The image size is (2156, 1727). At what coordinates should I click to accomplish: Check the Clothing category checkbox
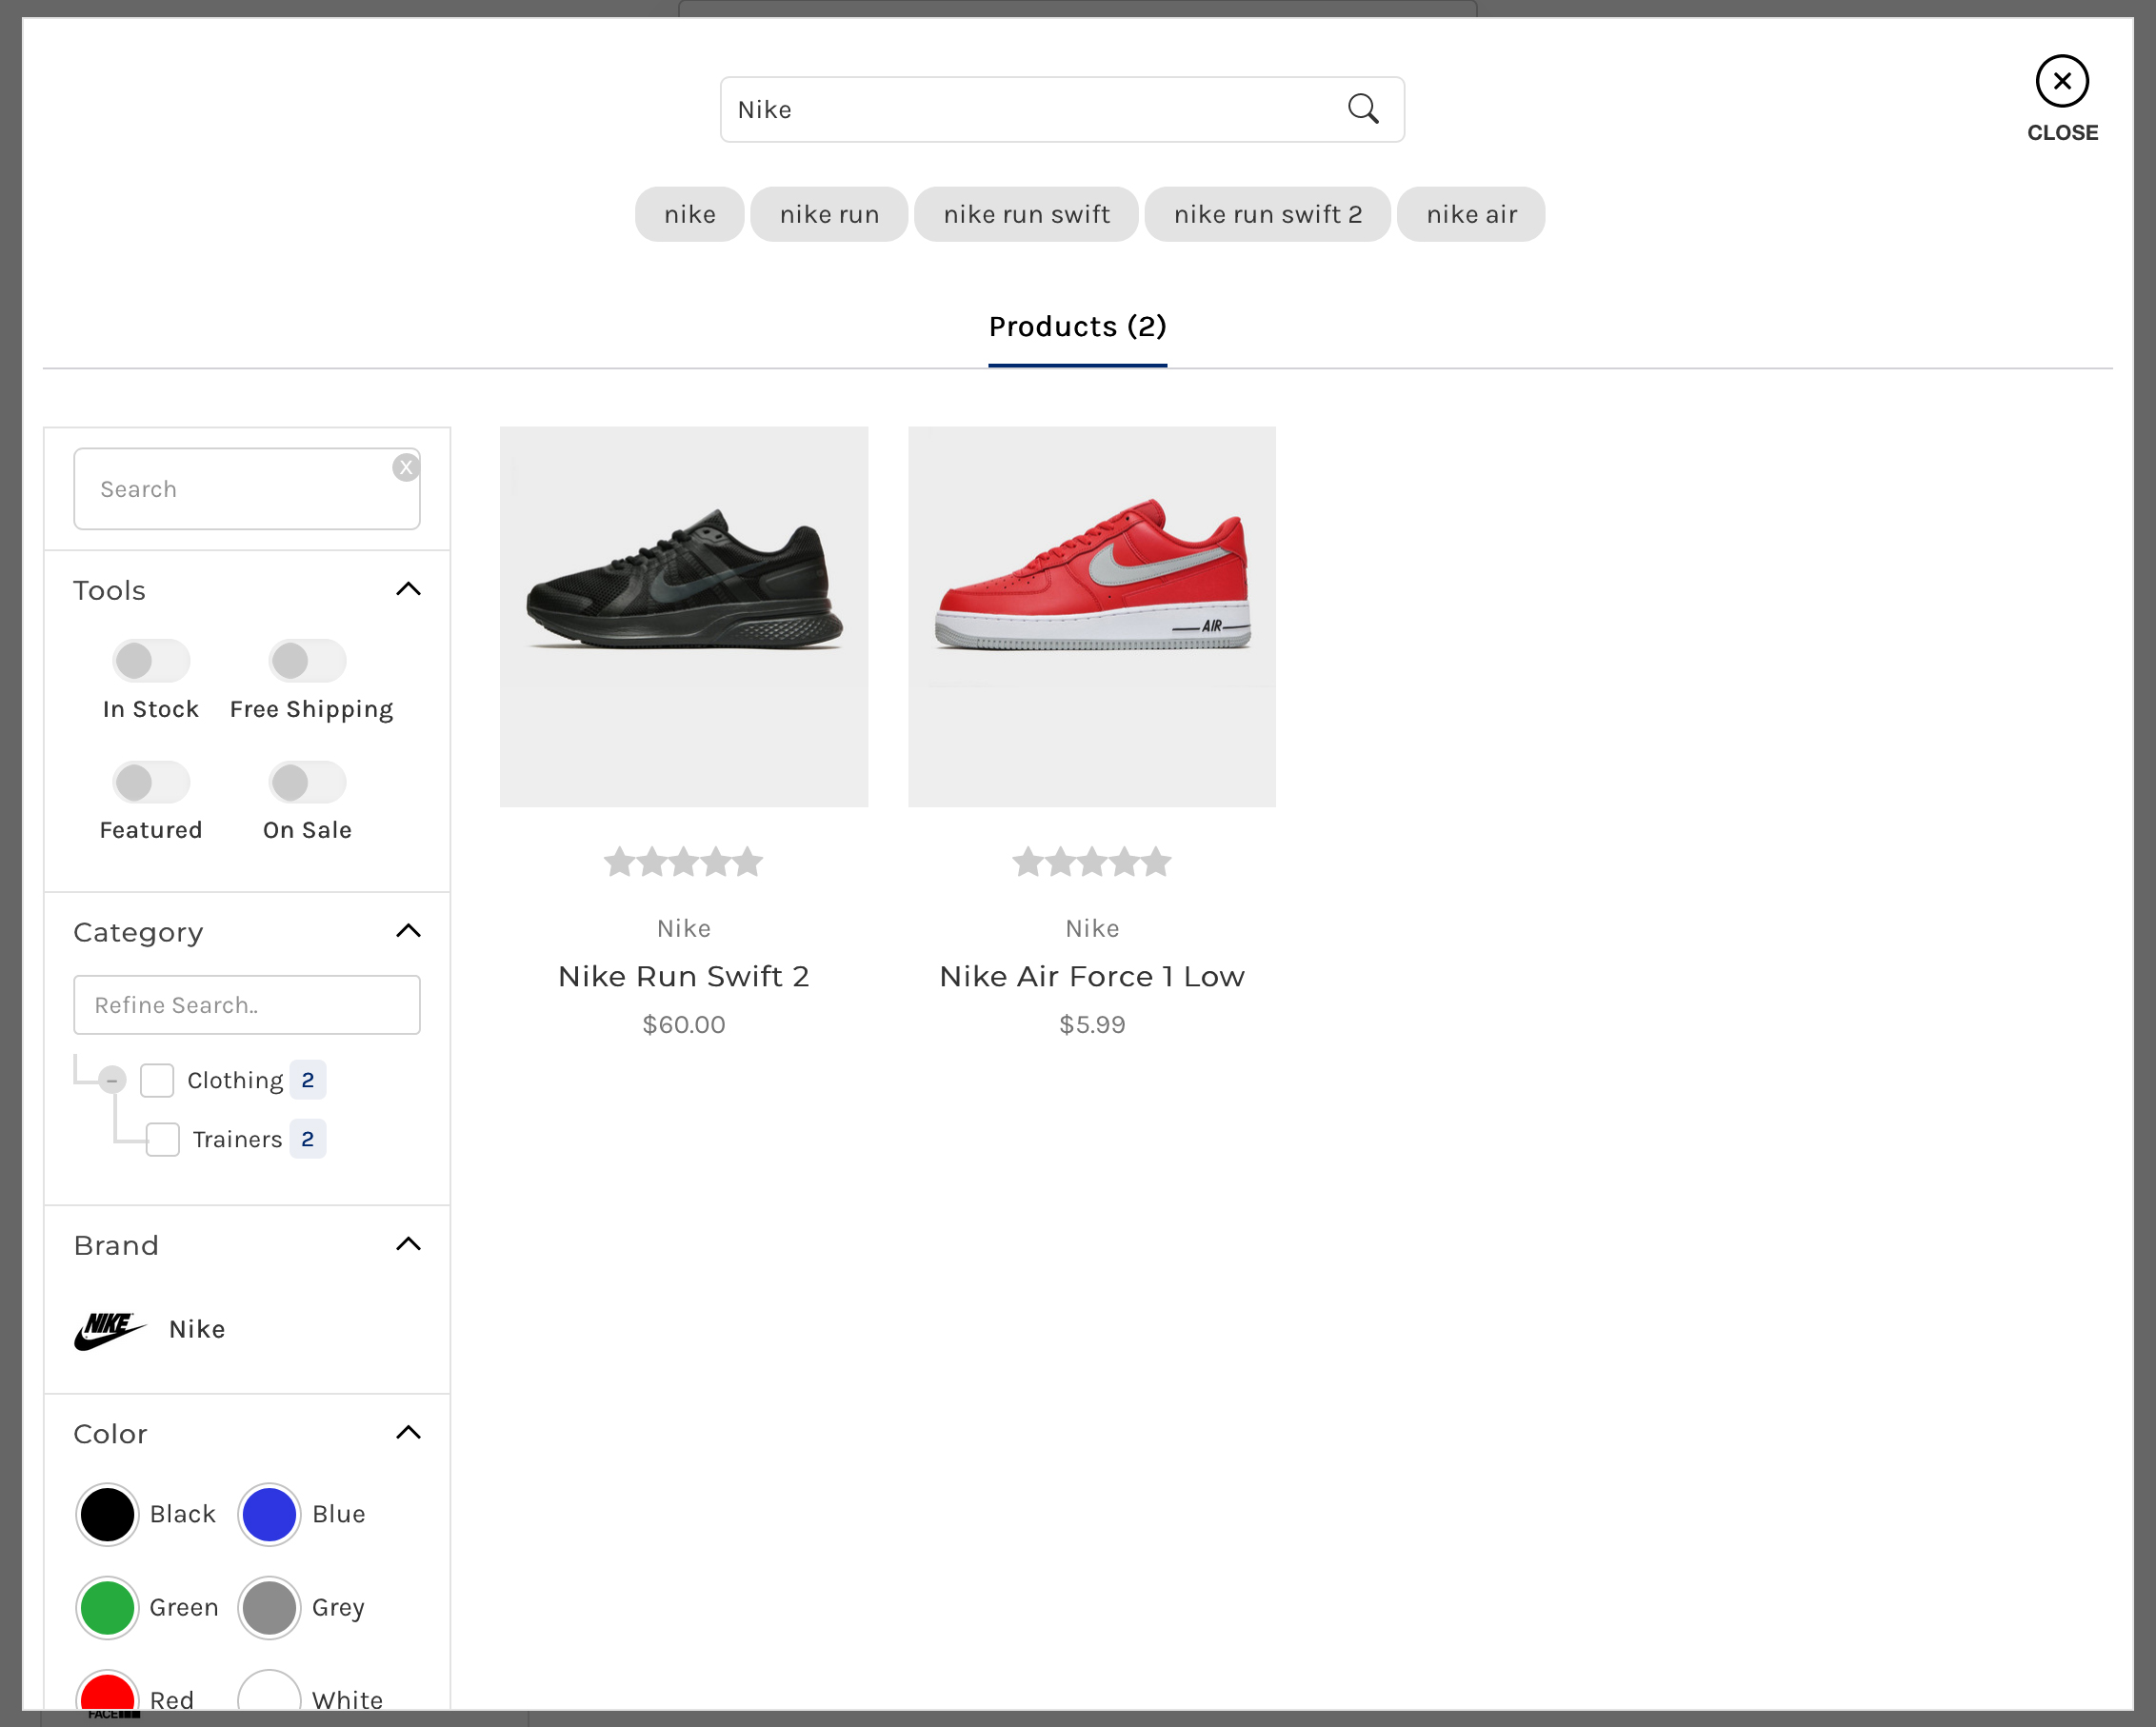157,1080
